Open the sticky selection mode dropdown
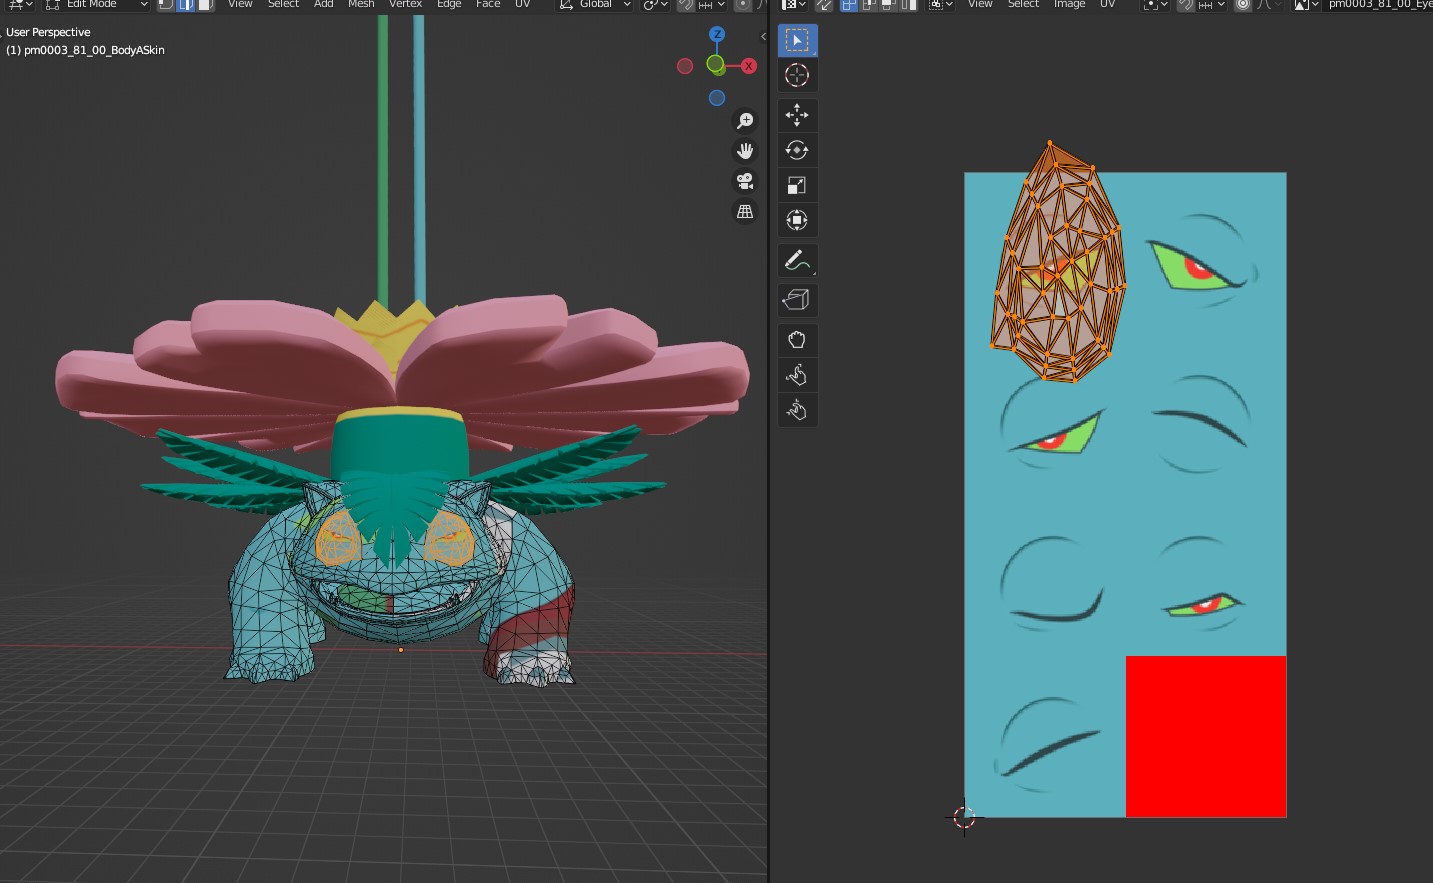 click(940, 4)
